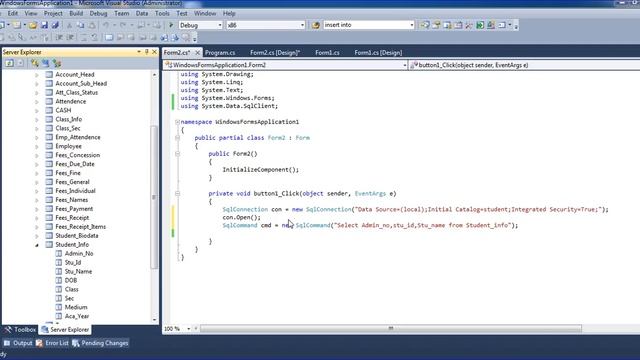The image size is (640, 360).
Task: Click Connect to Server icon
Action: point(46,63)
